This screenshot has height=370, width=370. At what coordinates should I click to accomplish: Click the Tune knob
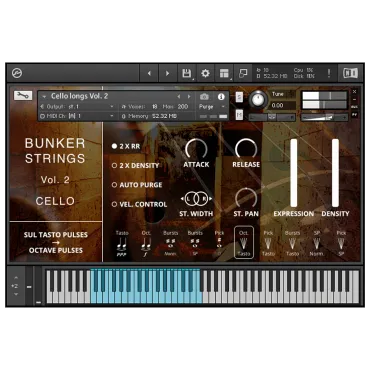pos(257,99)
